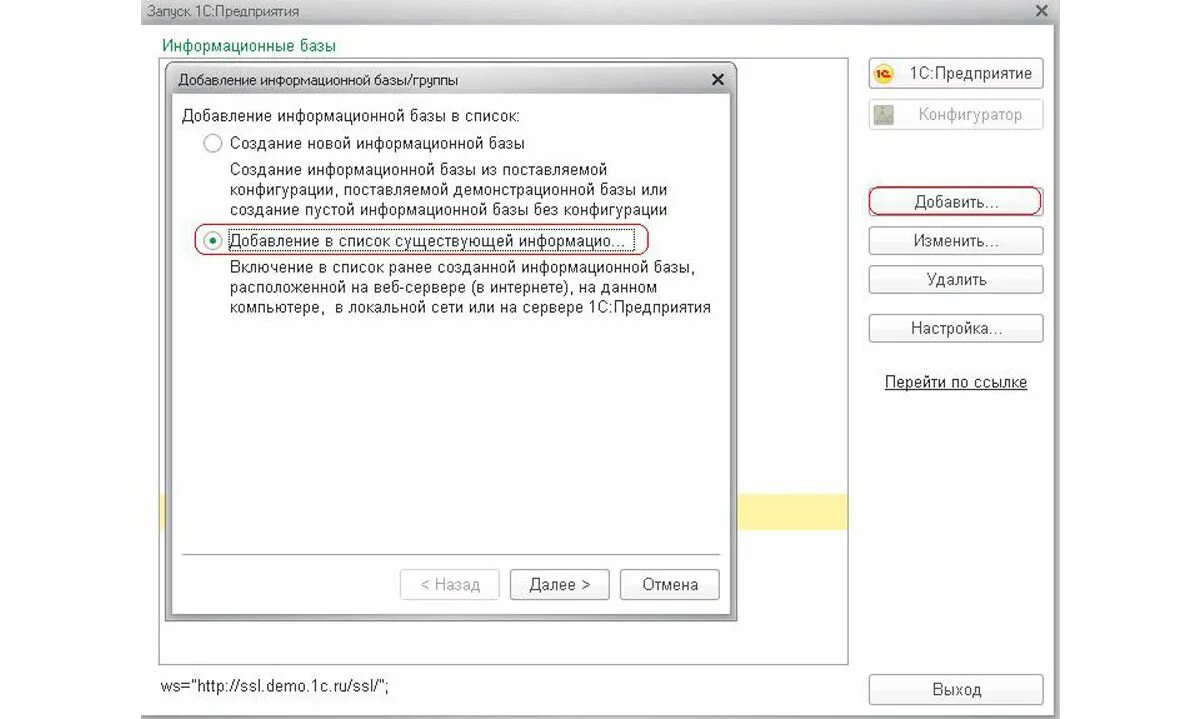This screenshot has height=719, width=1200.
Task: Click the 'Информационные базы' heading
Action: 249,46
